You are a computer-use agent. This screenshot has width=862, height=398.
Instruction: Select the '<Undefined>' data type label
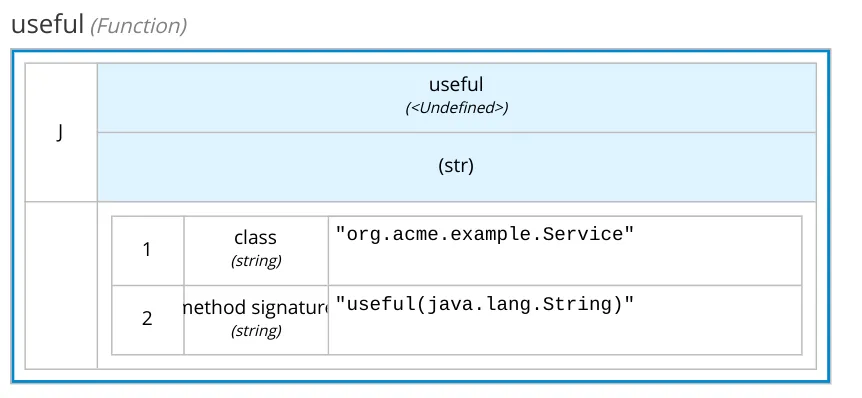click(x=456, y=108)
